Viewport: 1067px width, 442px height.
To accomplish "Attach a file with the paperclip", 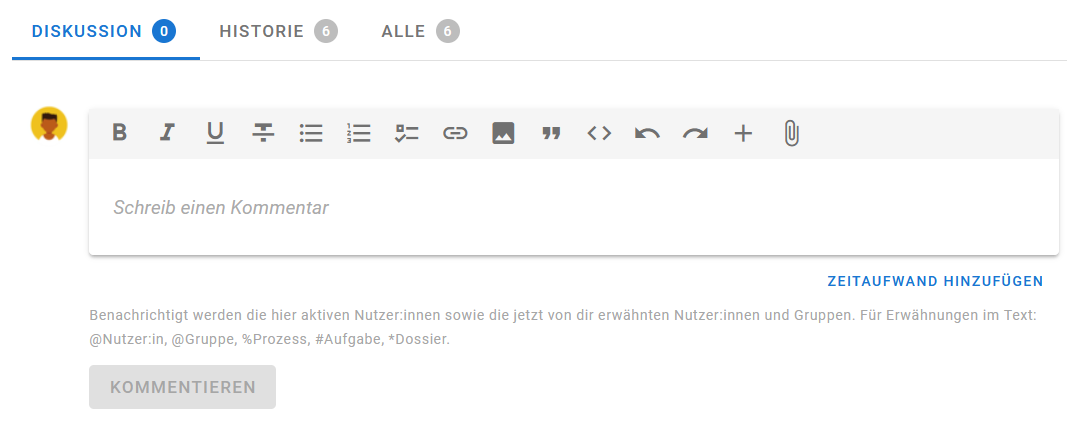I will click(x=791, y=133).
